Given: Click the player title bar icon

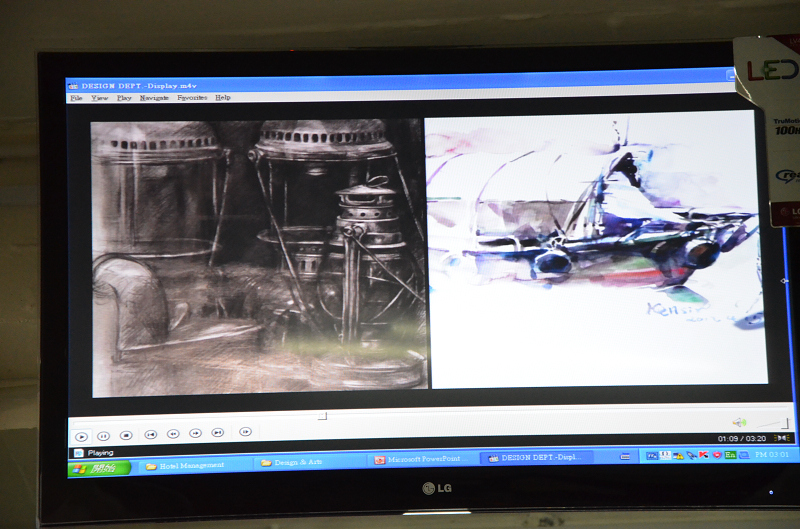Looking at the screenshot, I should (x=73, y=86).
